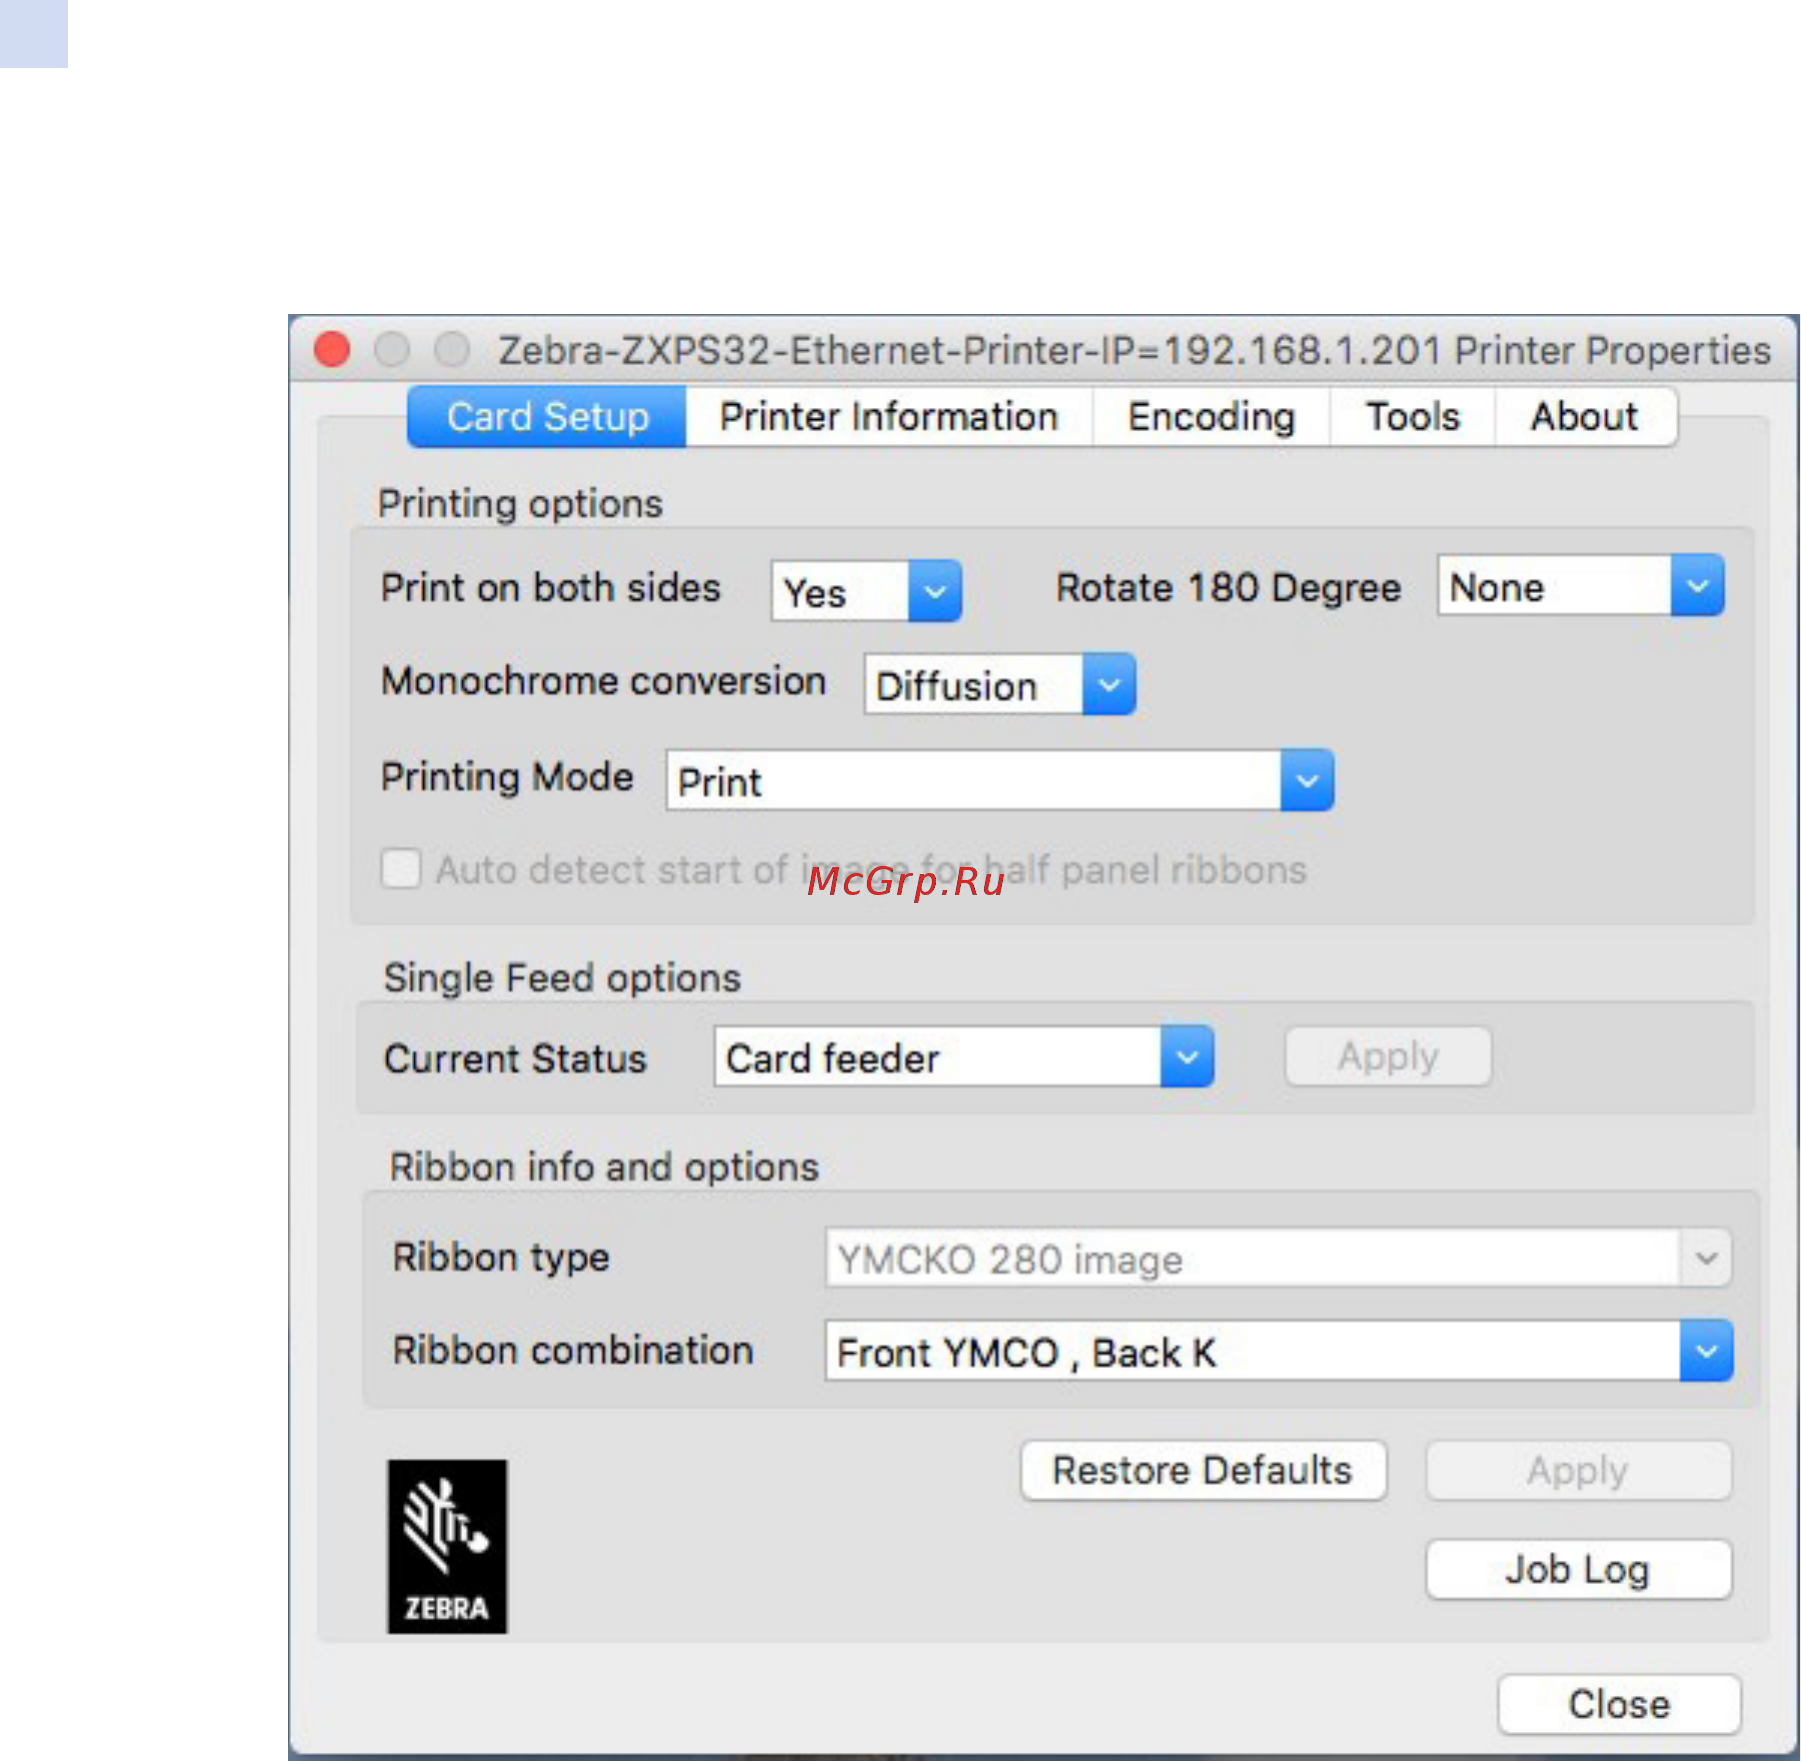Open the Ribbon type dropdown
This screenshot has width=1801, height=1761.
tap(1278, 1258)
